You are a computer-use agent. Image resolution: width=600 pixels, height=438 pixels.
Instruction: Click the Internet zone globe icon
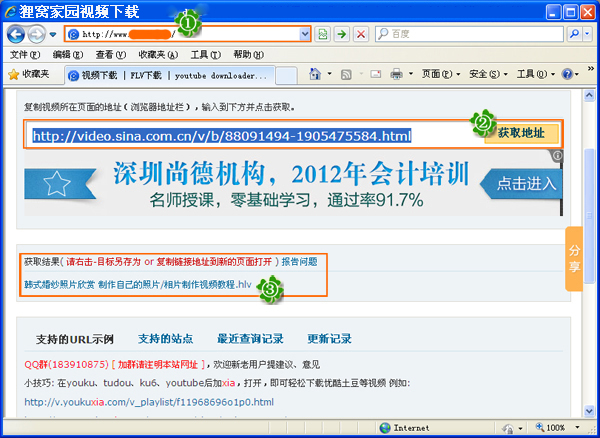tap(385, 428)
